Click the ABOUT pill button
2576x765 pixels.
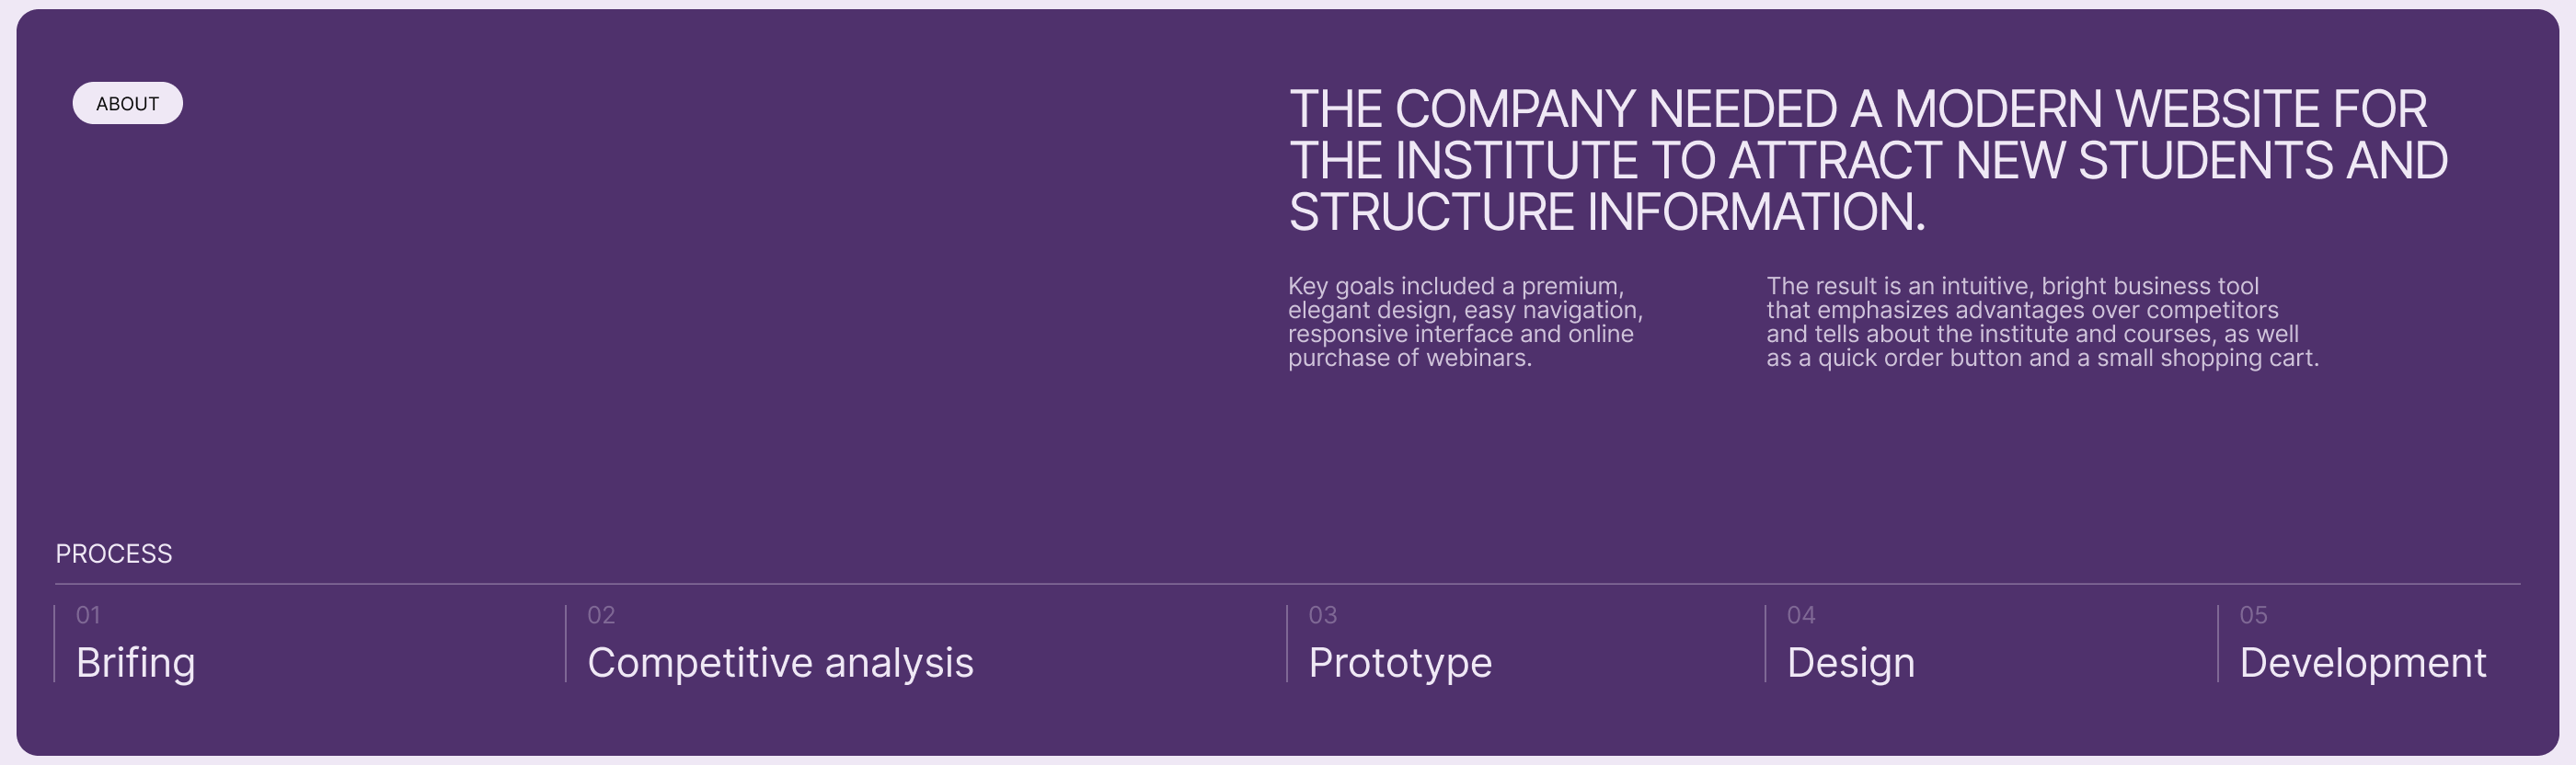[x=127, y=103]
